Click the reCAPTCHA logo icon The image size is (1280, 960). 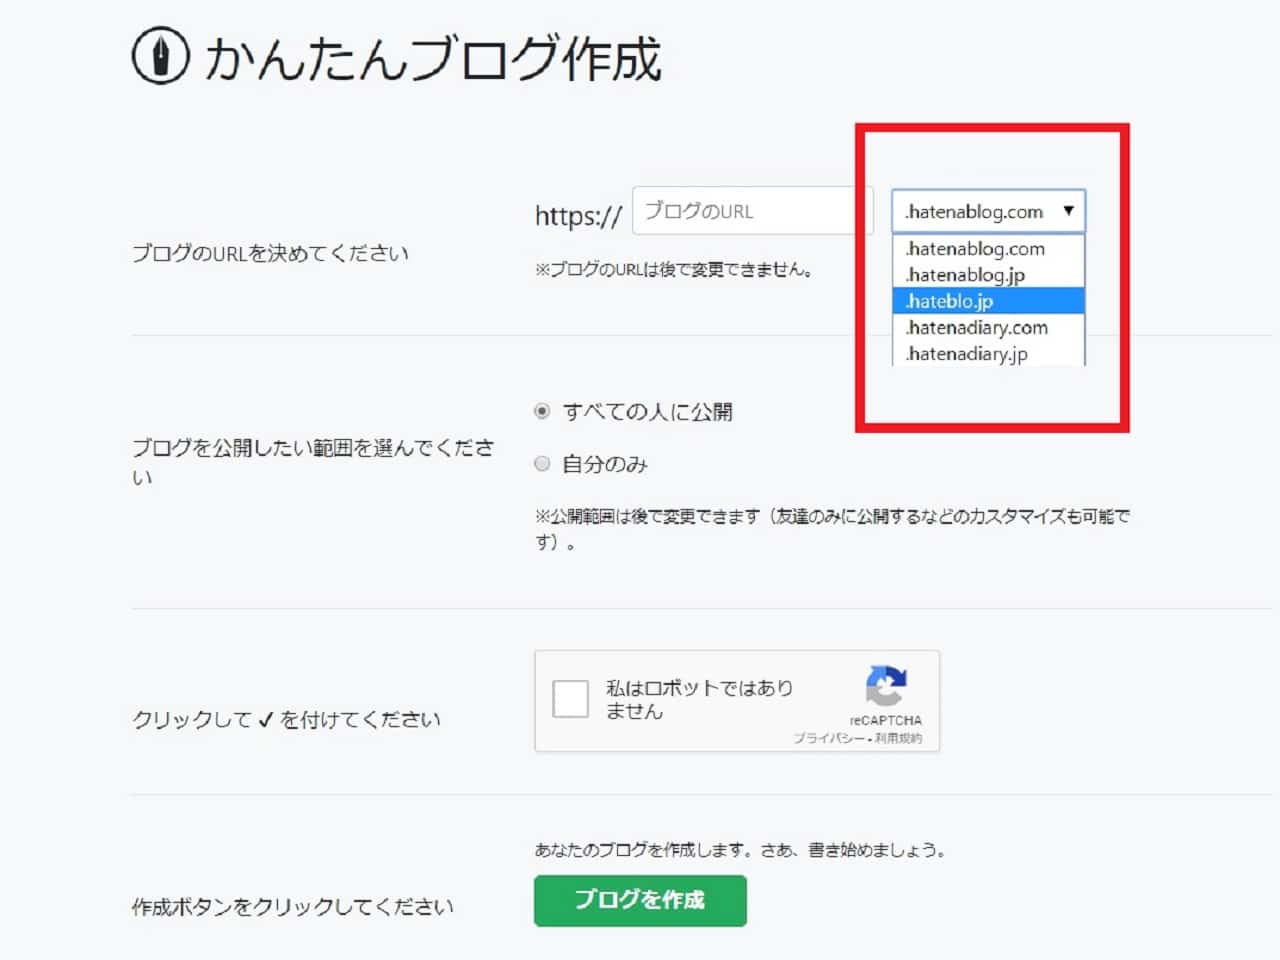pyautogui.click(x=885, y=686)
